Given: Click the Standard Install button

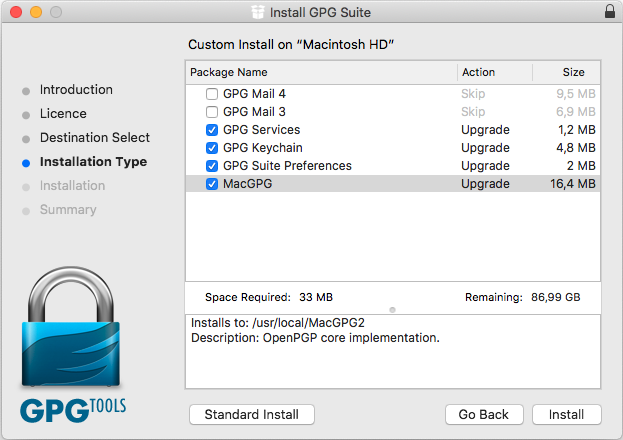Looking at the screenshot, I should tap(252, 415).
